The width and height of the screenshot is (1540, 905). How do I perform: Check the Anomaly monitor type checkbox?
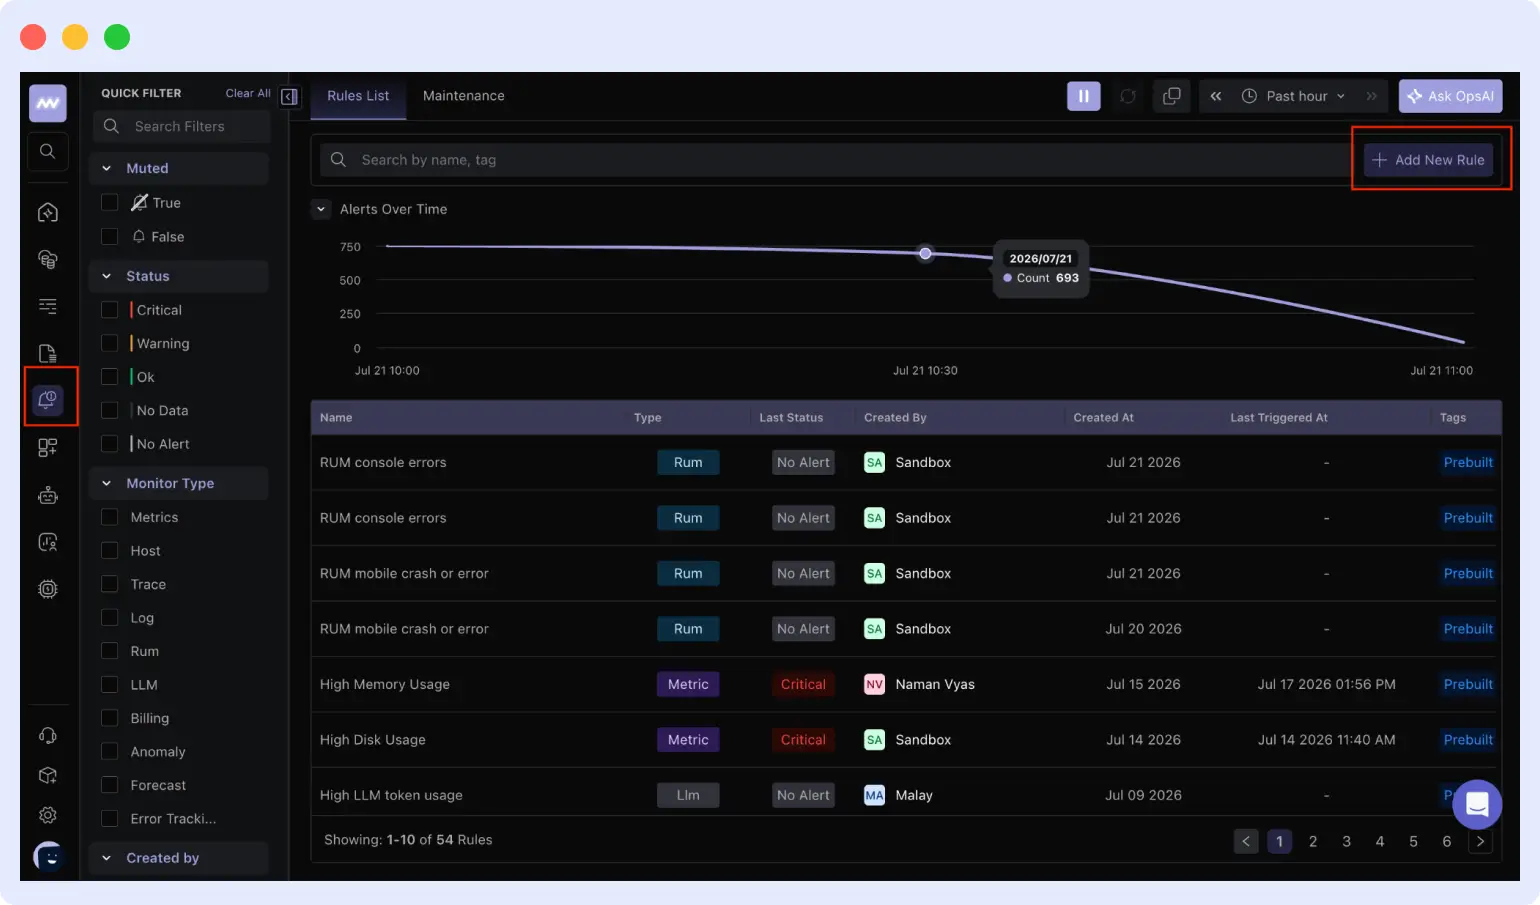110,752
